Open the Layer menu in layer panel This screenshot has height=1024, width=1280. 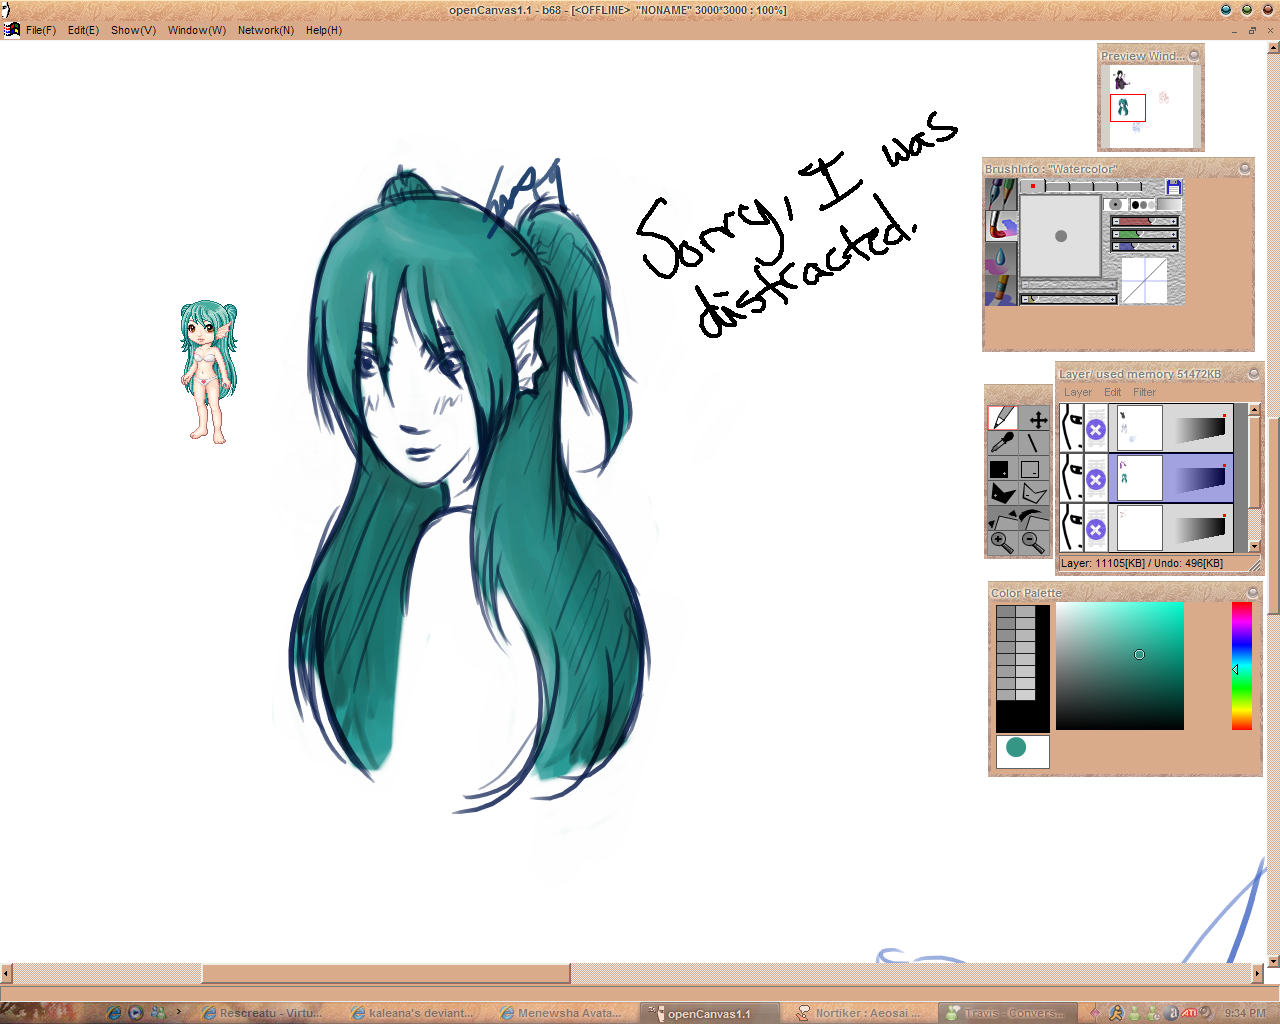(1078, 392)
